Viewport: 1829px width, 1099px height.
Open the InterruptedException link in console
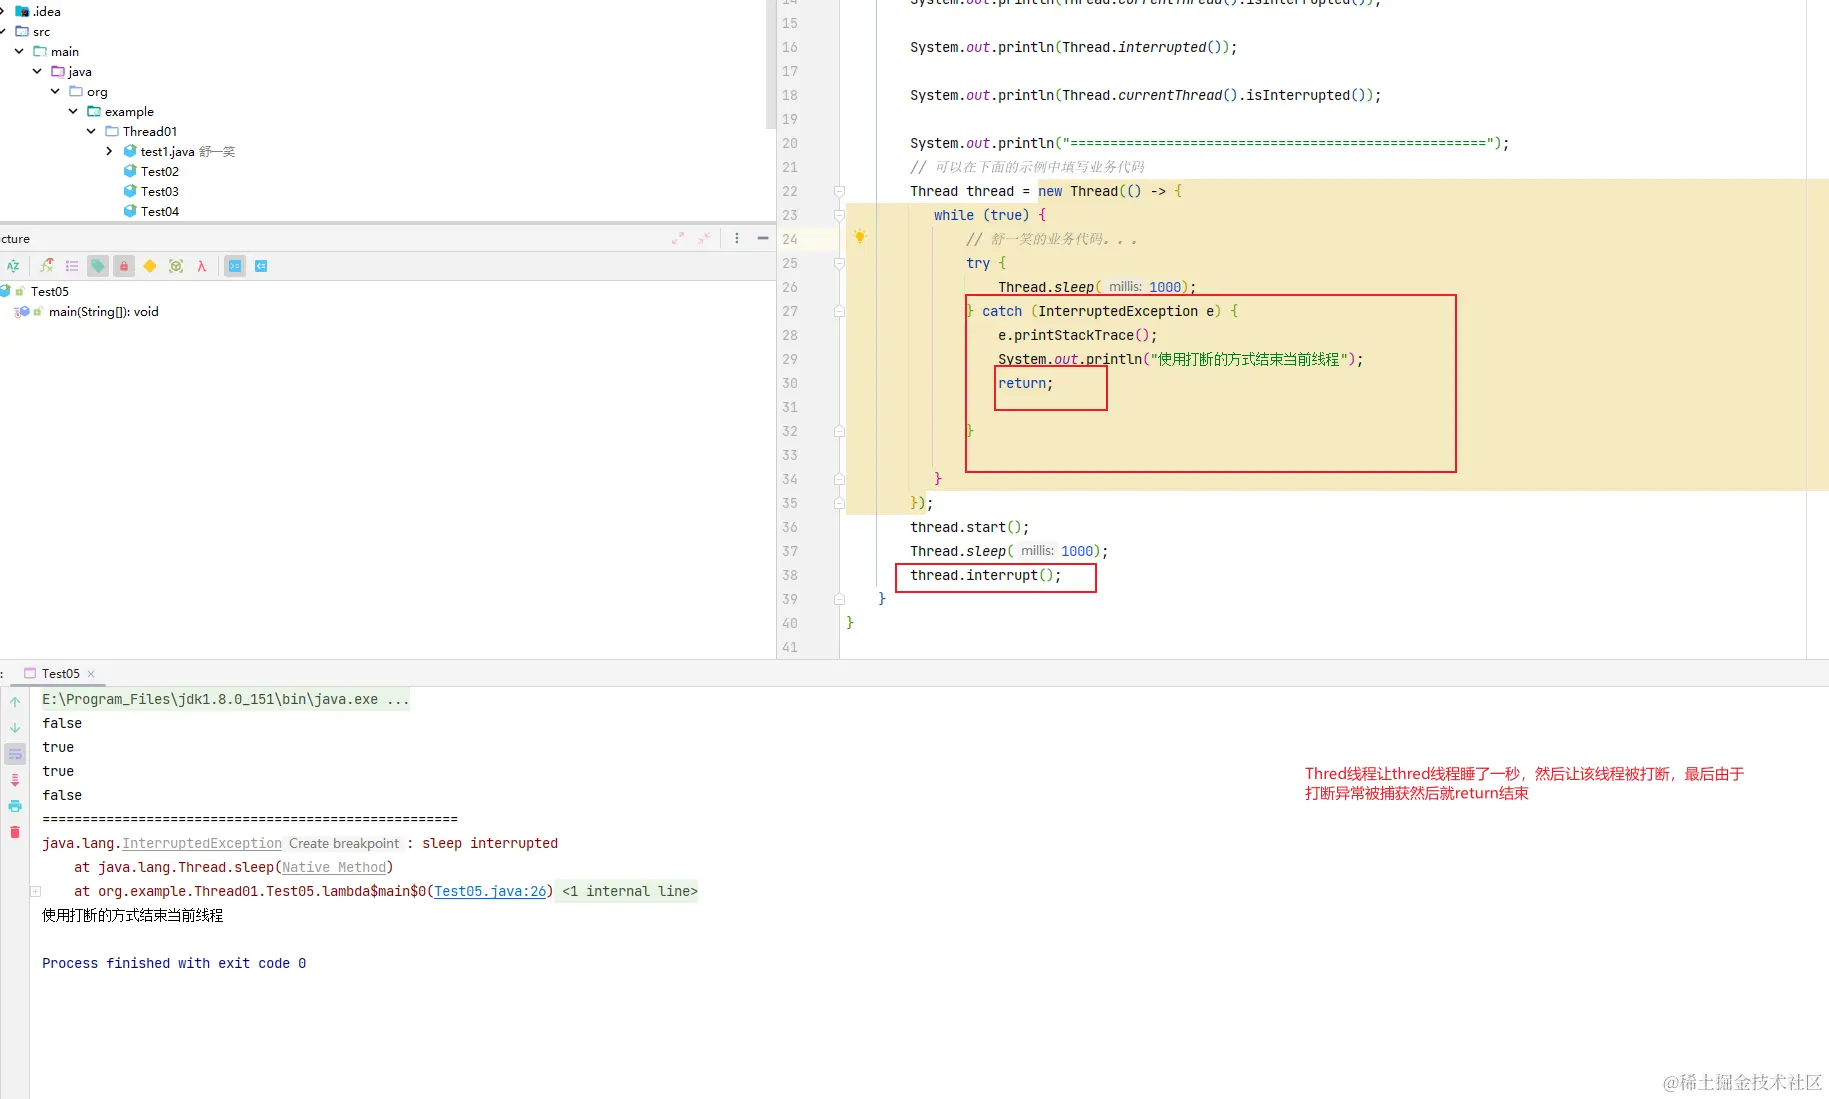point(202,843)
